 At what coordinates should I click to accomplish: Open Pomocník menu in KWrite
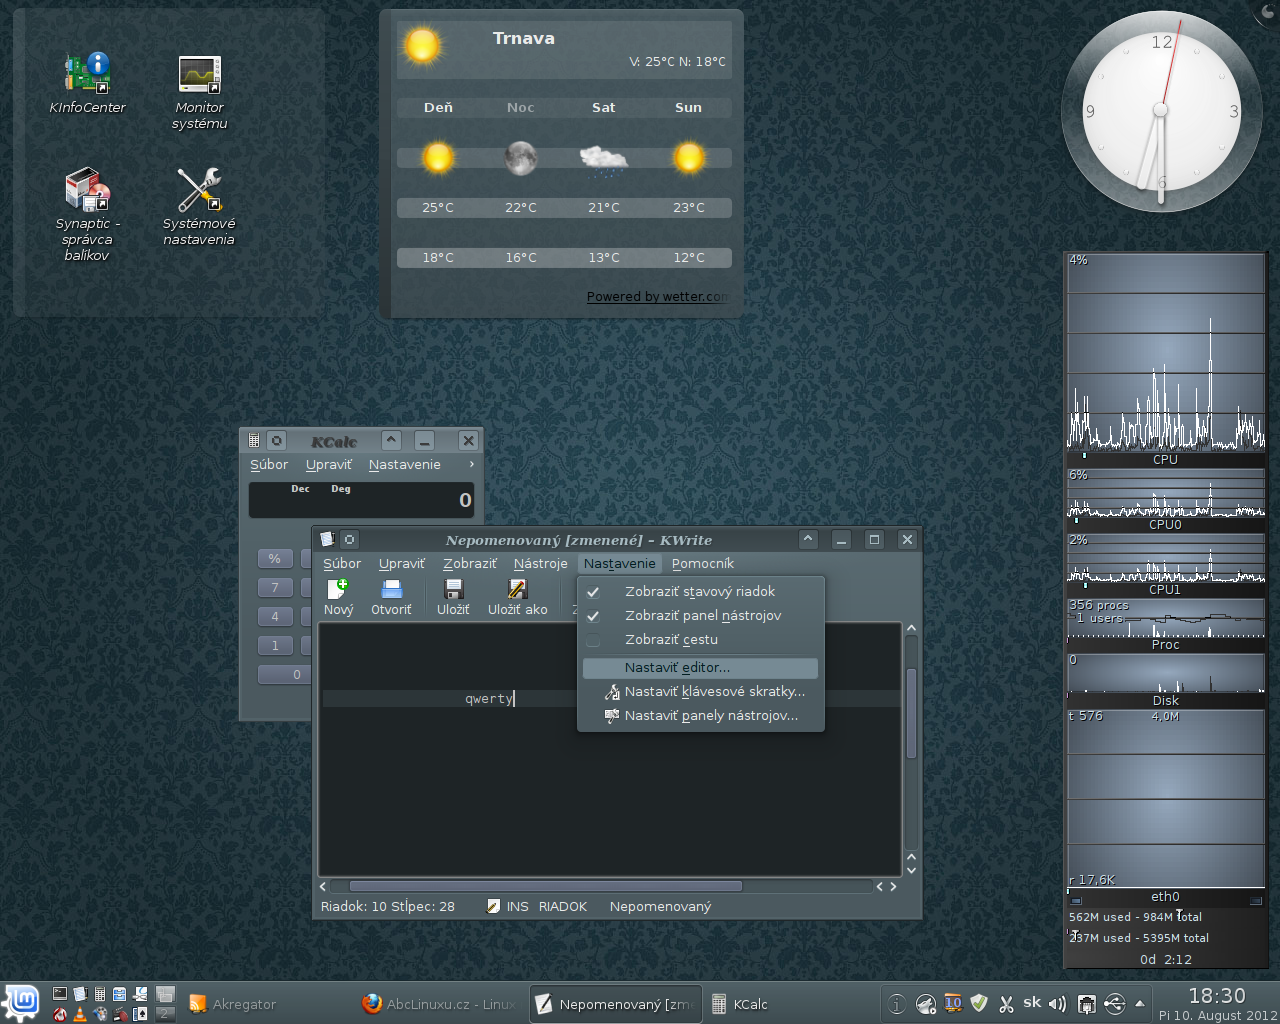703,563
